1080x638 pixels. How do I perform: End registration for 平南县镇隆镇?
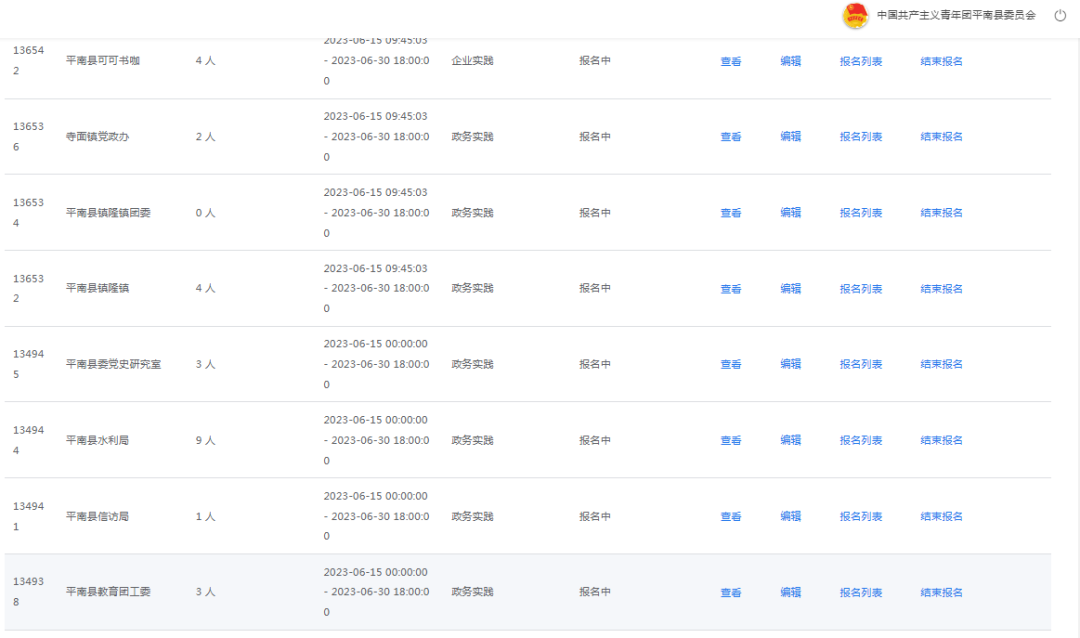point(941,289)
